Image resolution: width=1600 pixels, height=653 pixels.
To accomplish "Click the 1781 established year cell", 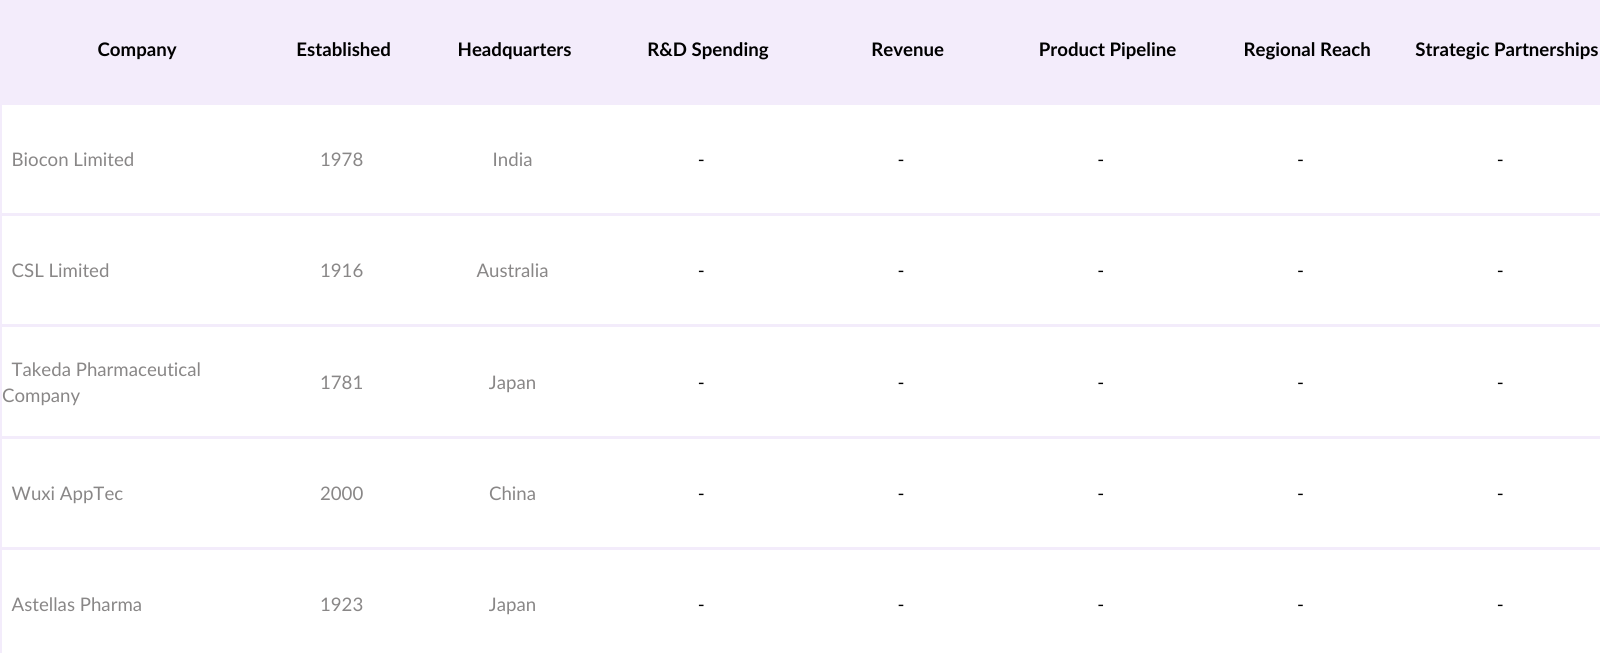I will tap(341, 383).
